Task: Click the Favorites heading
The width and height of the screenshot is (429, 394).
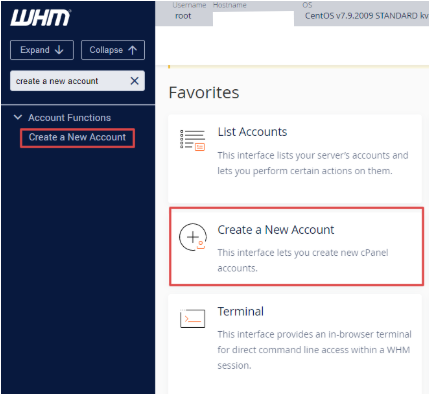Action: pos(204,93)
